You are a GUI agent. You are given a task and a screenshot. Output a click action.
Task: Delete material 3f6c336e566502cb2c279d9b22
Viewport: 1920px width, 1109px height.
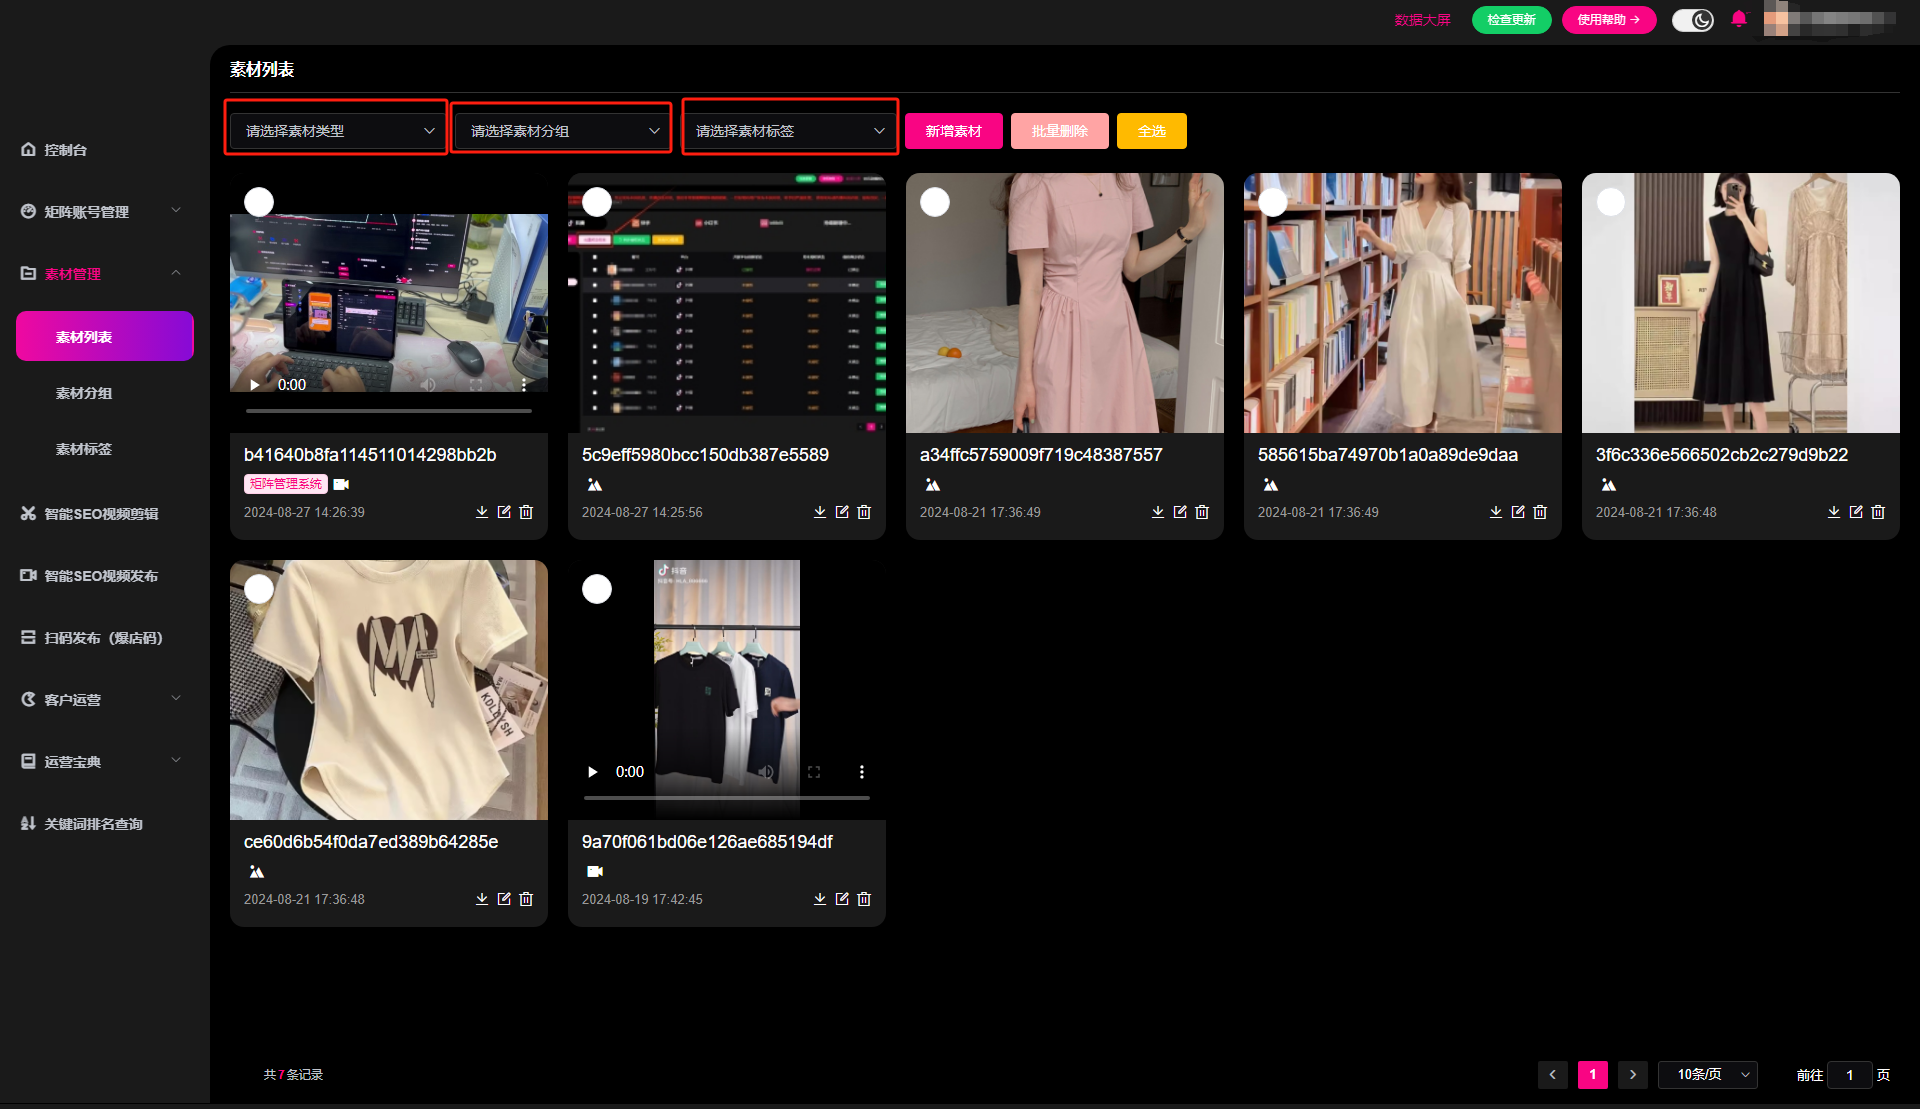click(1878, 512)
